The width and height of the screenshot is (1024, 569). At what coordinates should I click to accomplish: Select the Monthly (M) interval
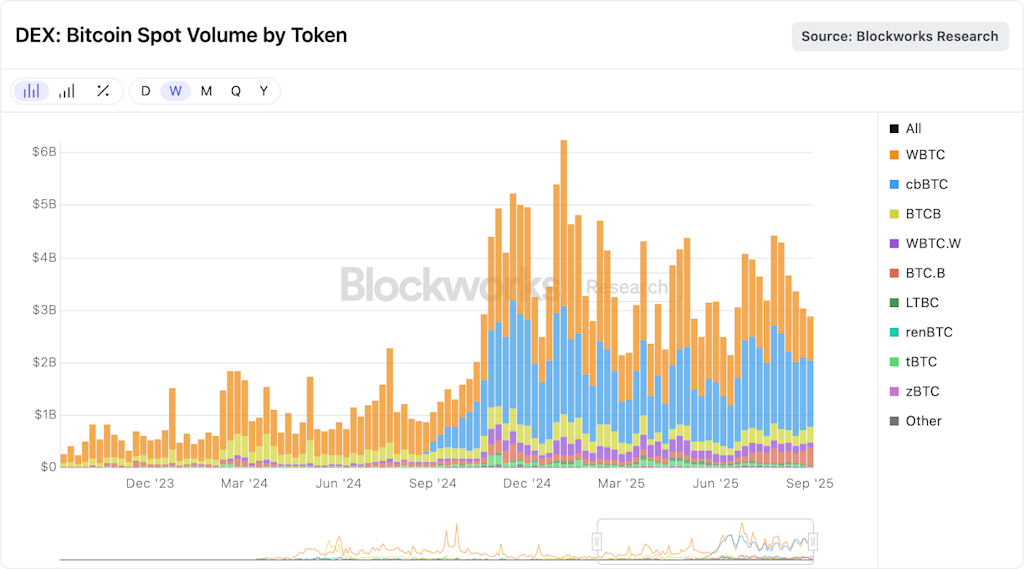click(206, 91)
